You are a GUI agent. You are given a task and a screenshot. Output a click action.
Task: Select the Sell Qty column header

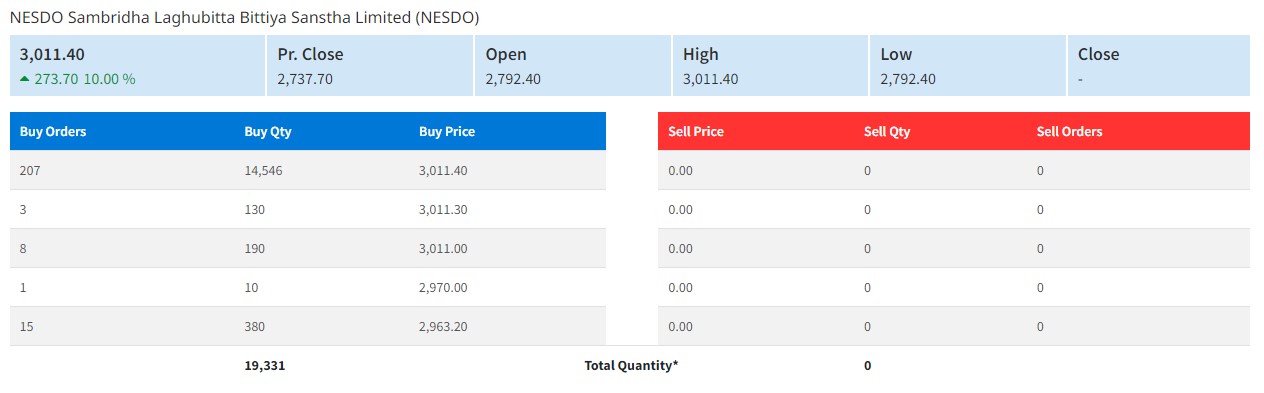pos(887,132)
